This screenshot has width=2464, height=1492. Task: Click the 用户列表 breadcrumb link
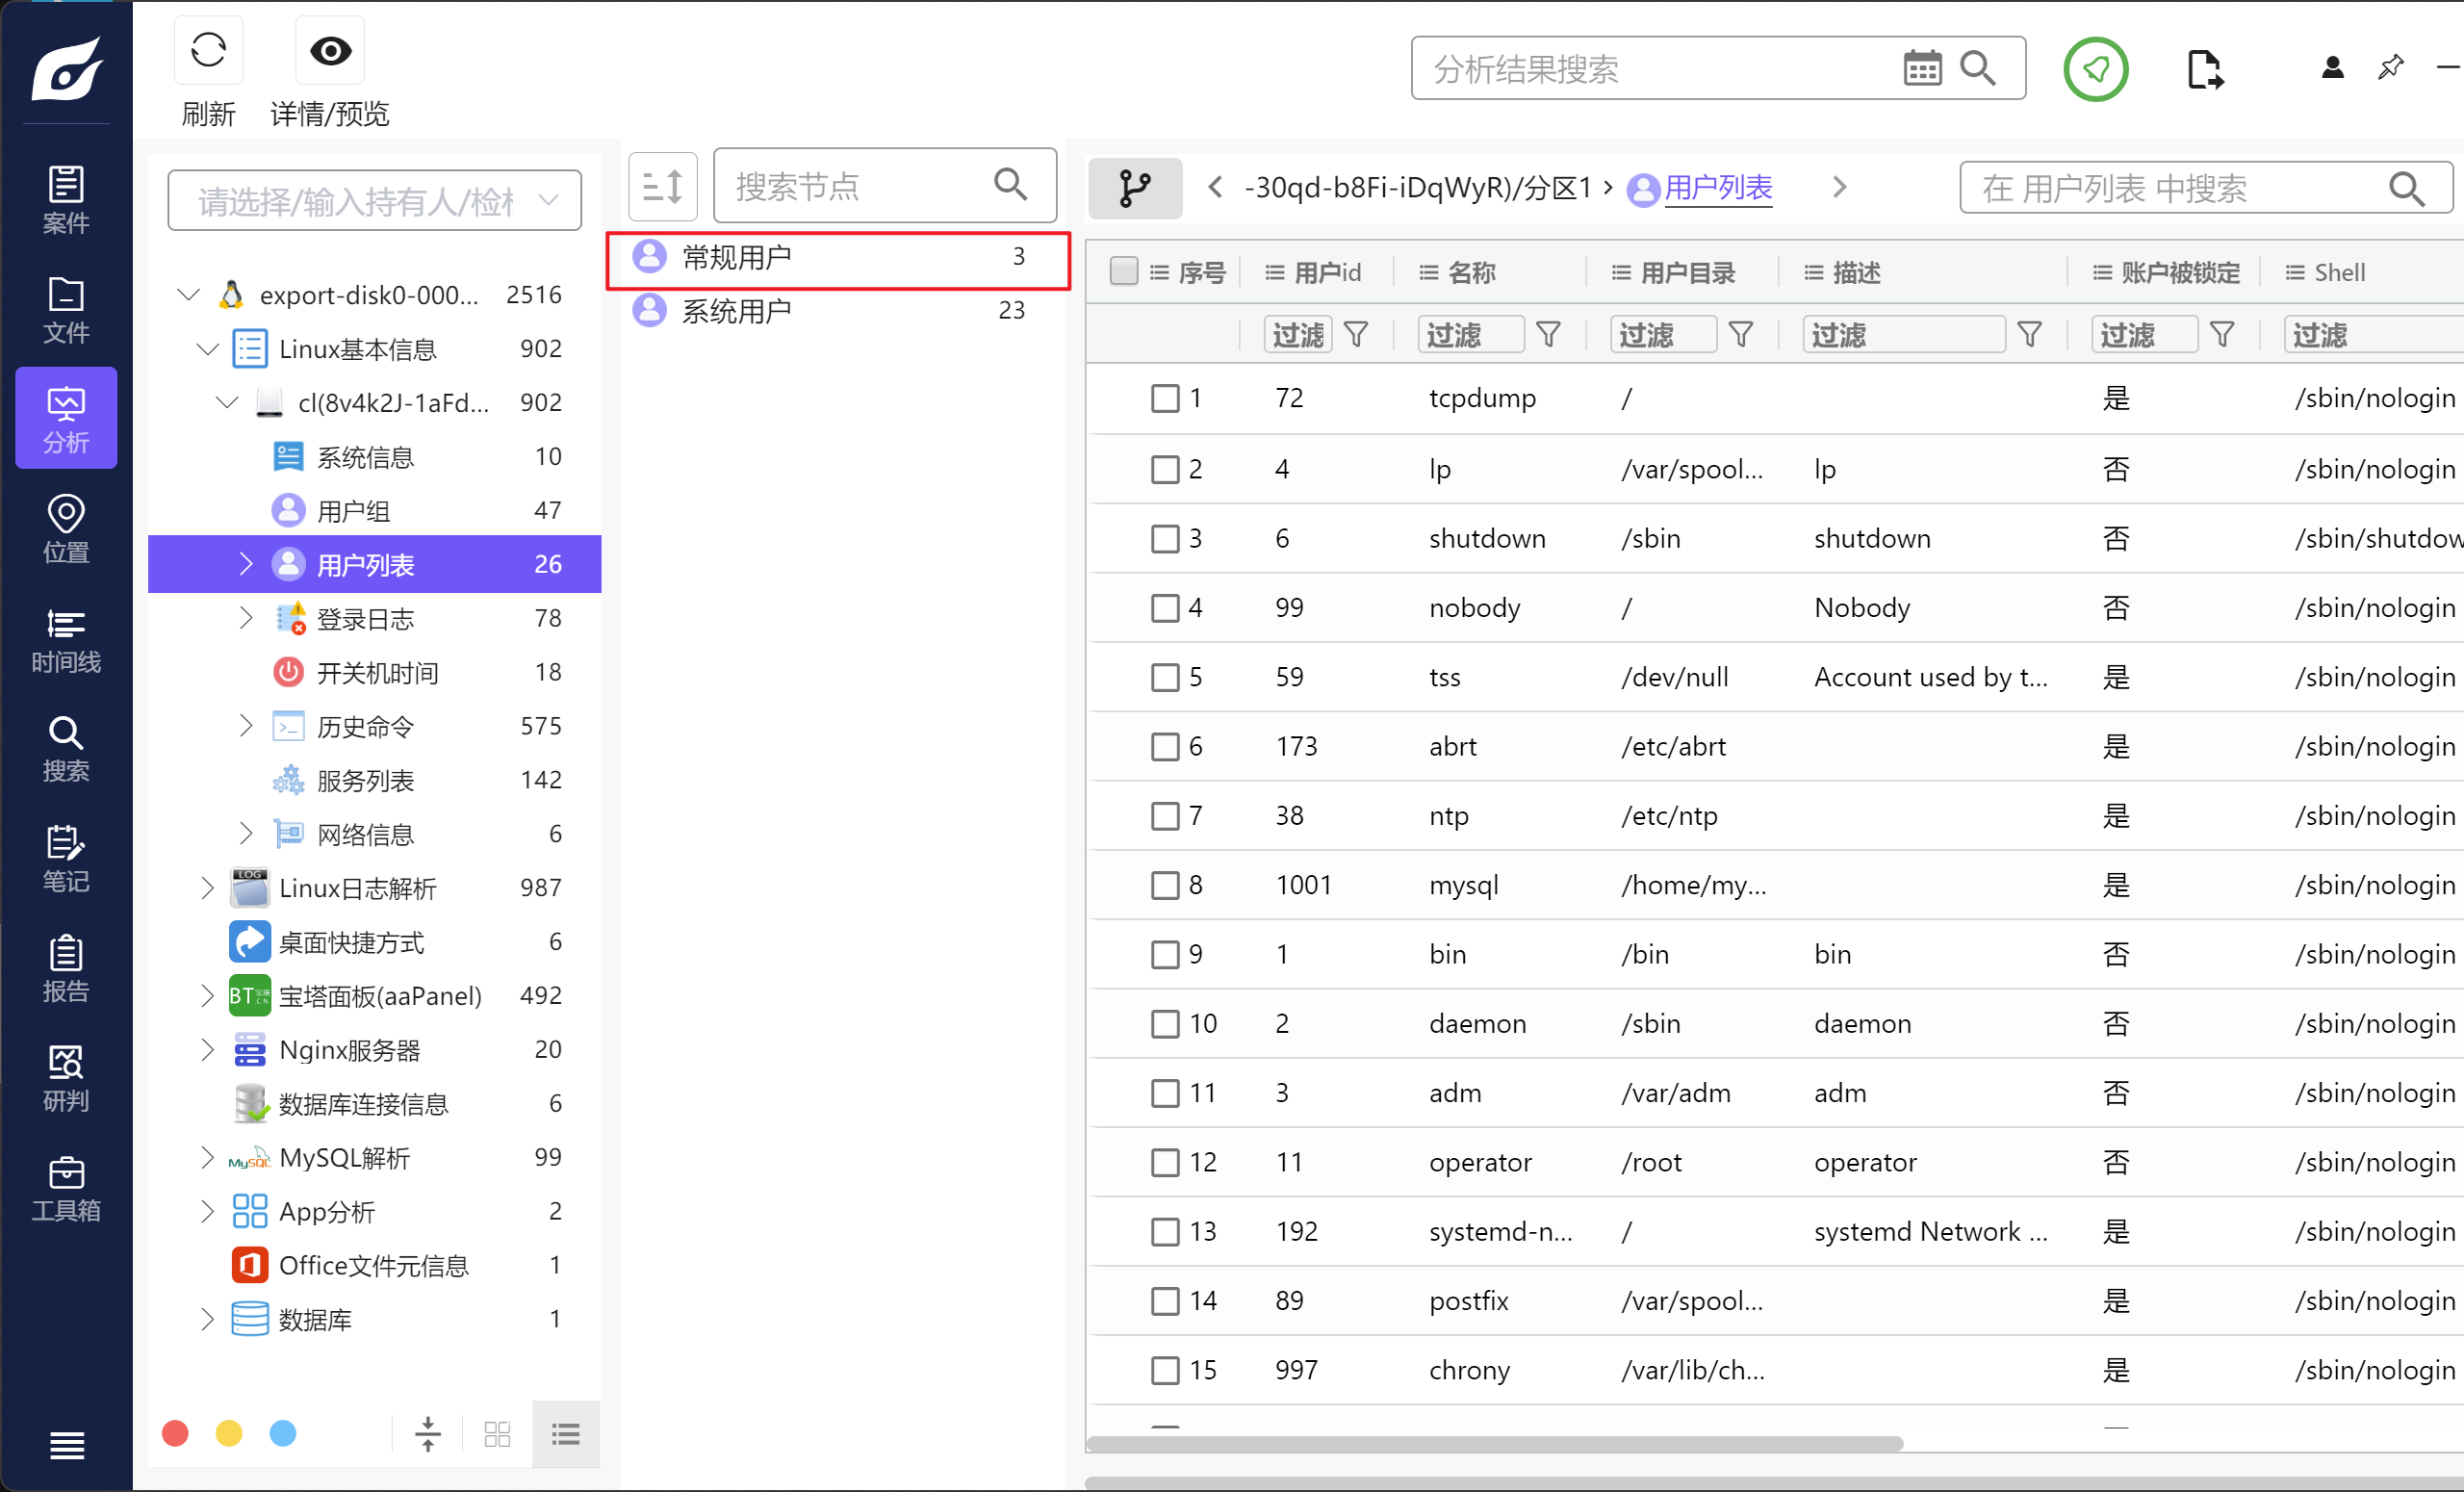click(x=1717, y=187)
